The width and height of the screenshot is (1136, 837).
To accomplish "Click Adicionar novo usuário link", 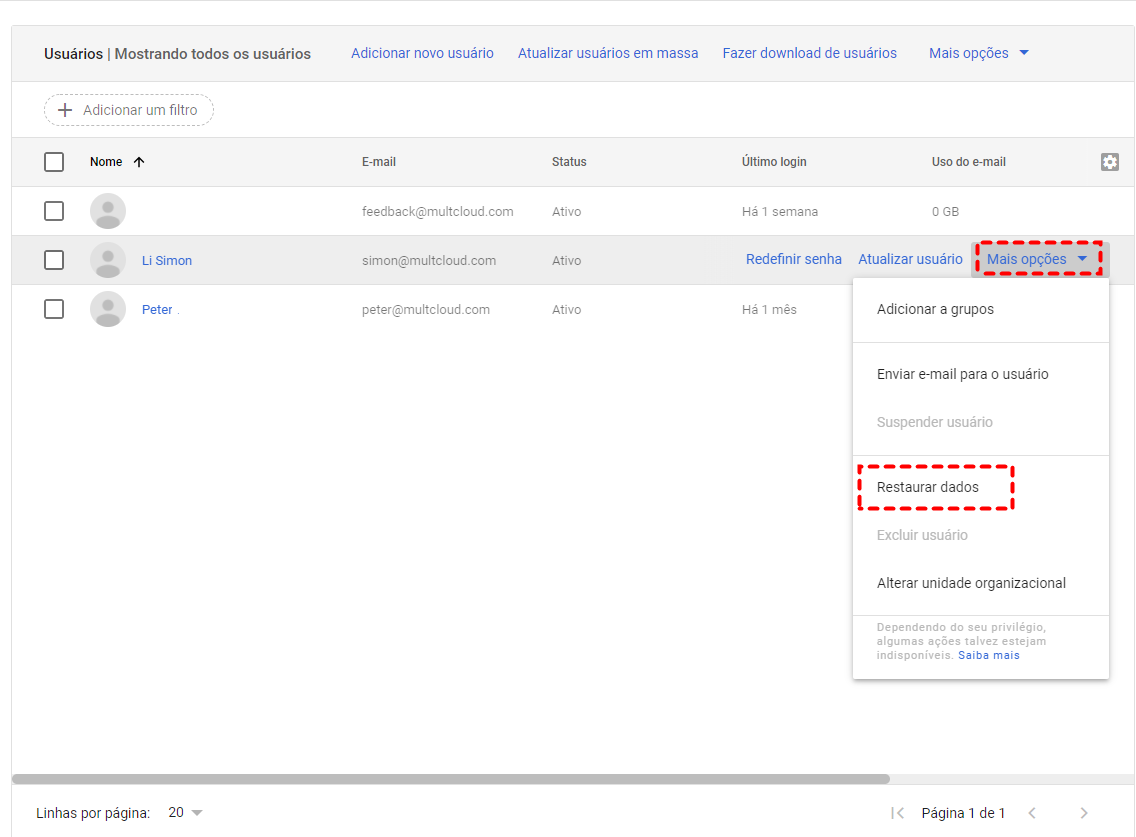I will tap(422, 53).
